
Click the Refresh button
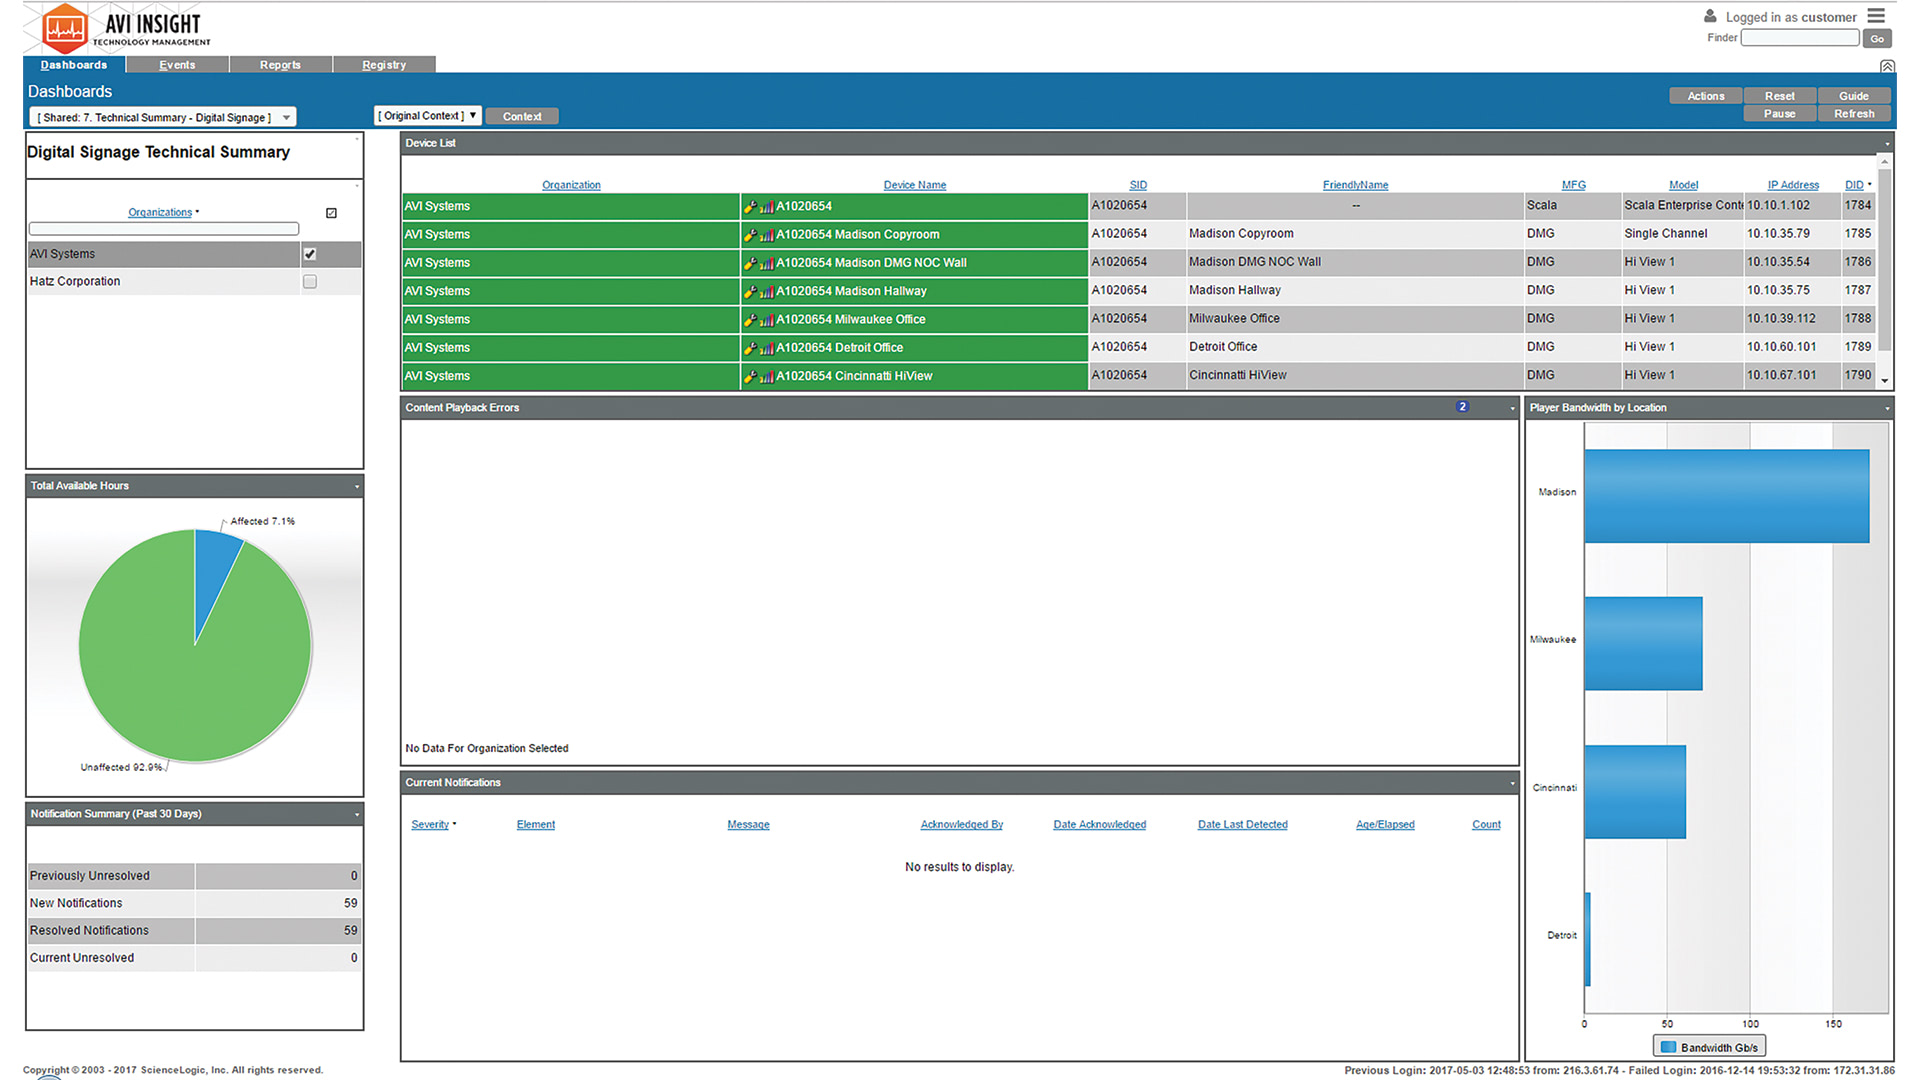coord(1854,114)
